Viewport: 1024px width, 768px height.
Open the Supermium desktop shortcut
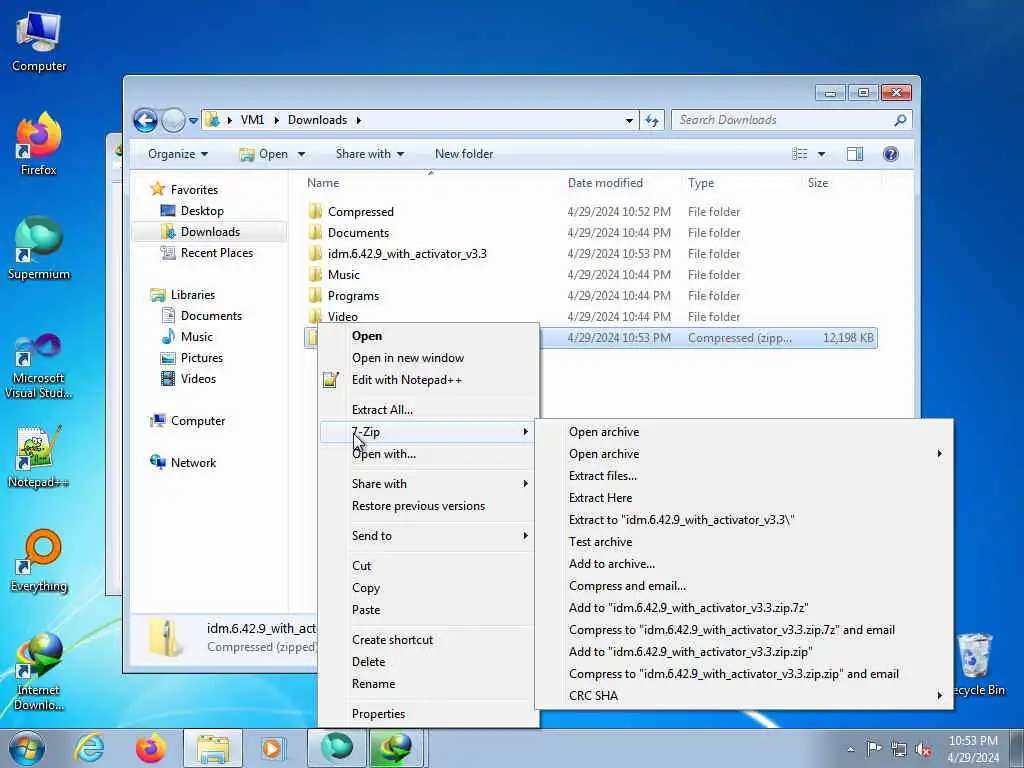click(39, 248)
